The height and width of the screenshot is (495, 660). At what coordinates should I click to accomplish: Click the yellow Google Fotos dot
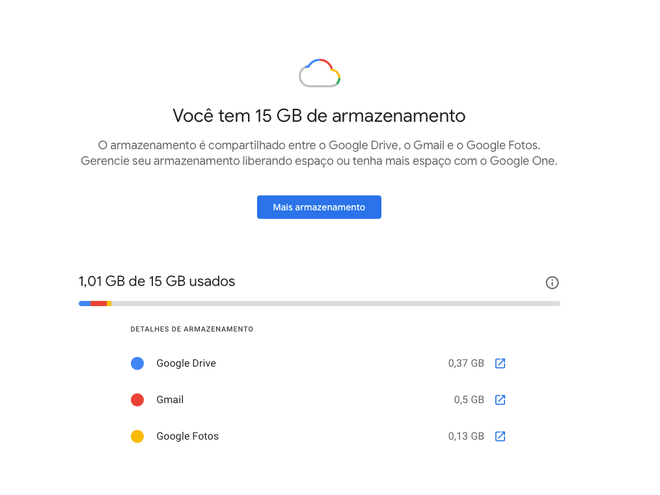[137, 436]
